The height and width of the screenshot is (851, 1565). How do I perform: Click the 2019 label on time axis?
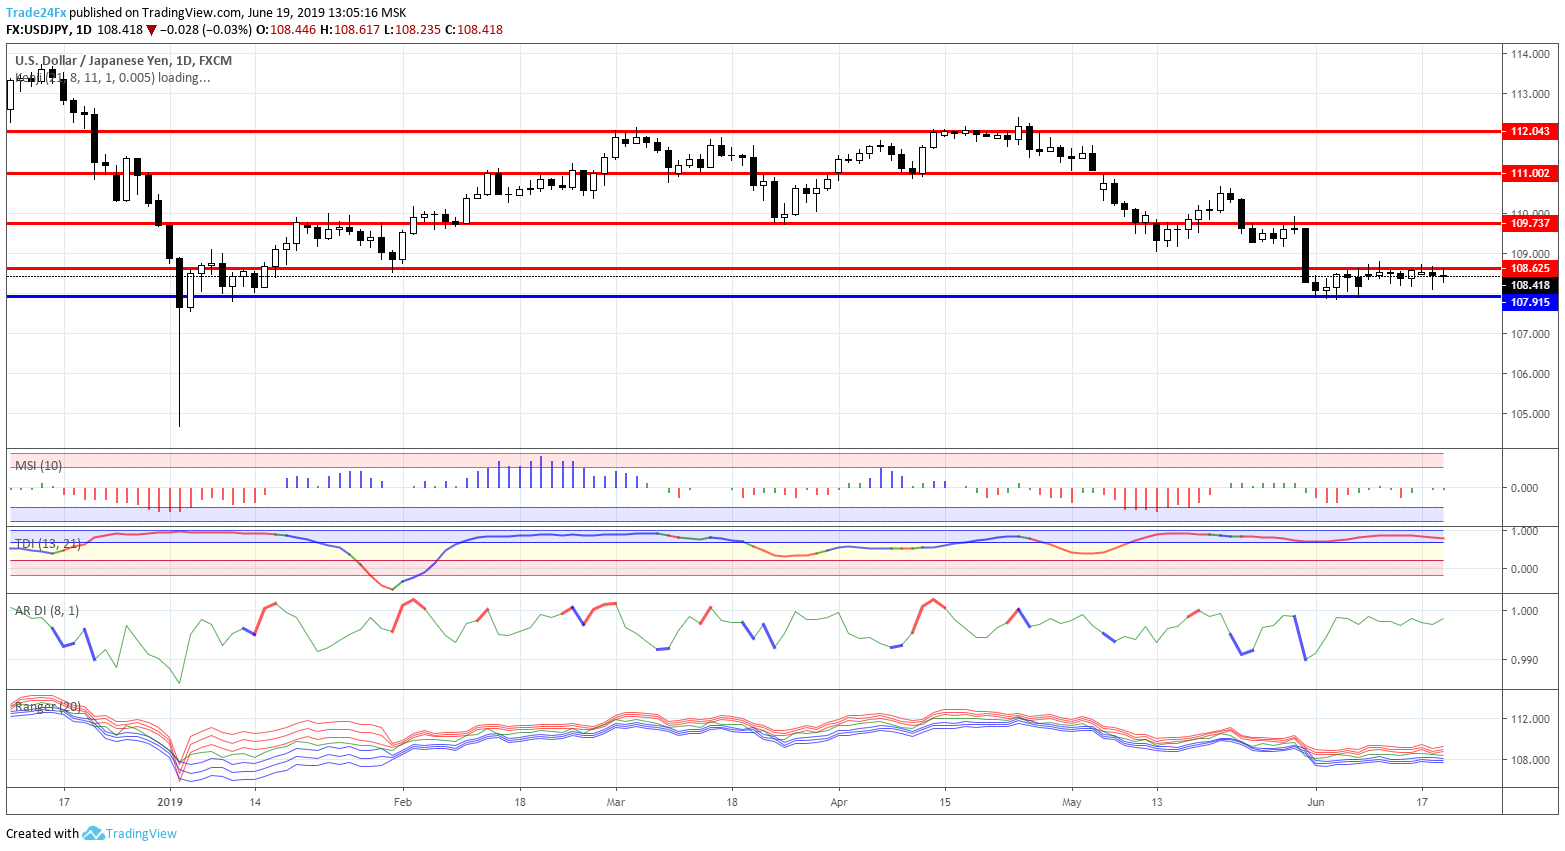[170, 802]
